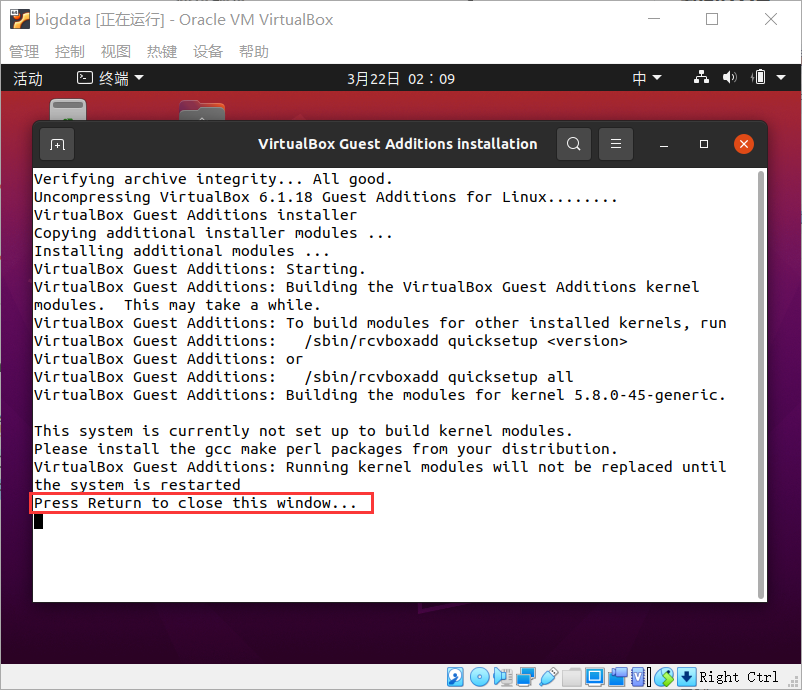Screen dimensions: 802x690
Task: Click the text '/sbin/rcvboxadd quicksetup all'
Action: click(439, 377)
